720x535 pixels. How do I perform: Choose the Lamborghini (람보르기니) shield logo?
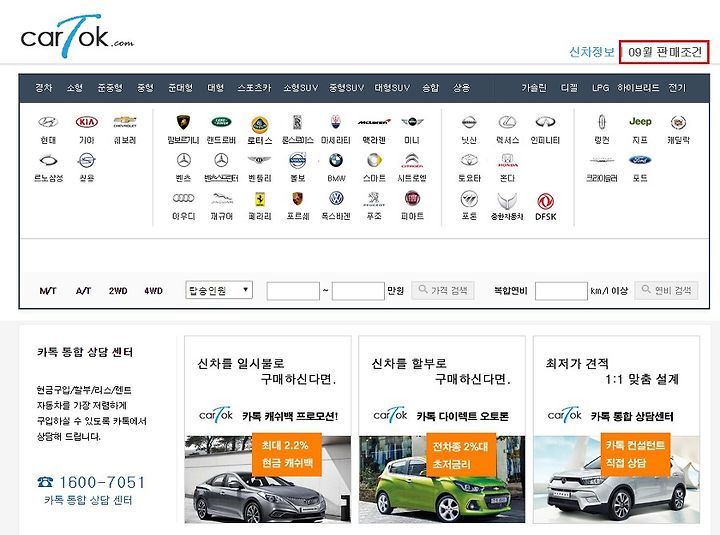[x=183, y=122]
